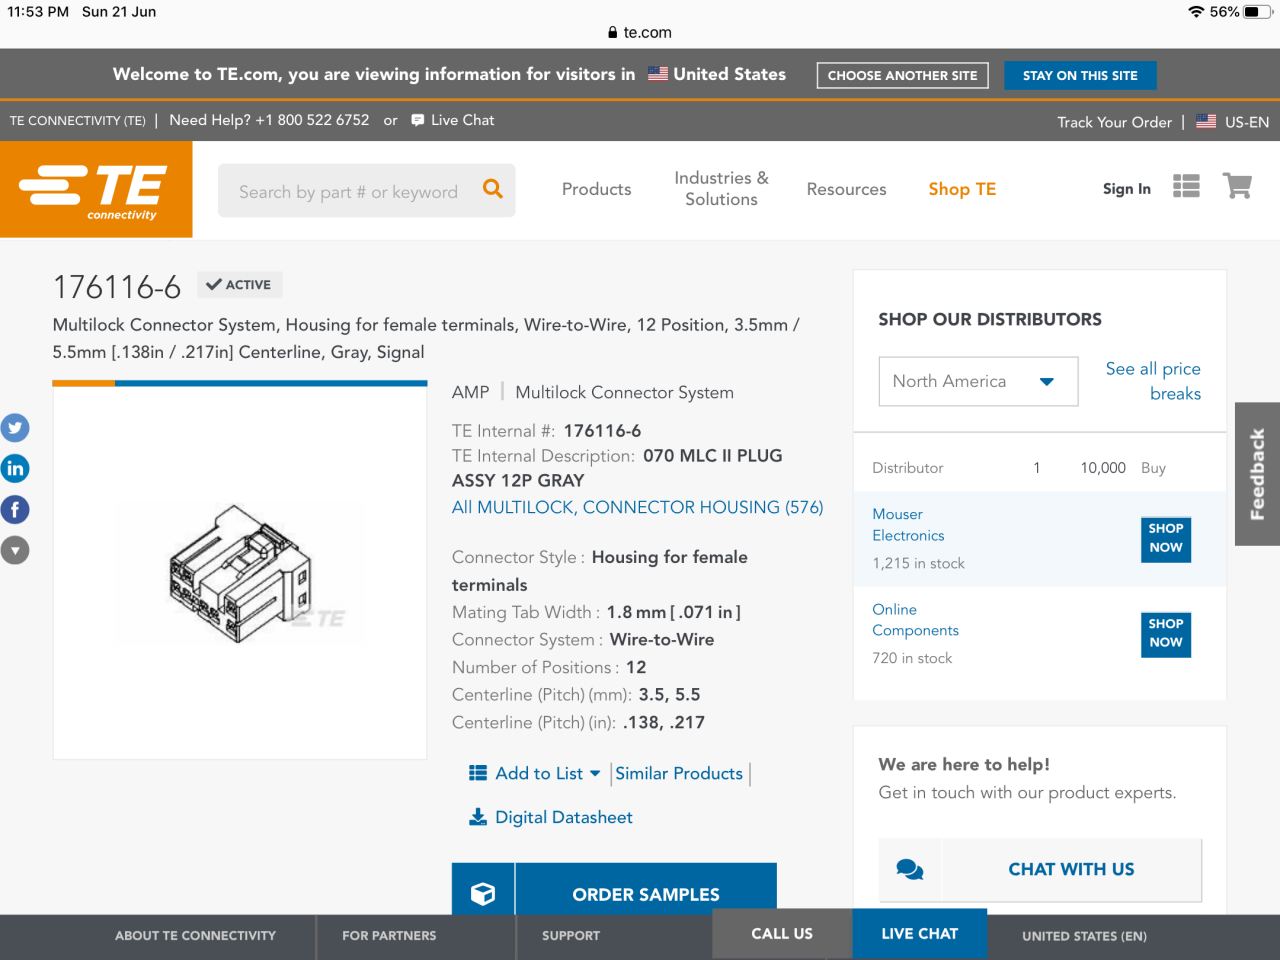The height and width of the screenshot is (960, 1280).
Task: Share product on Twitter
Action: [15, 428]
